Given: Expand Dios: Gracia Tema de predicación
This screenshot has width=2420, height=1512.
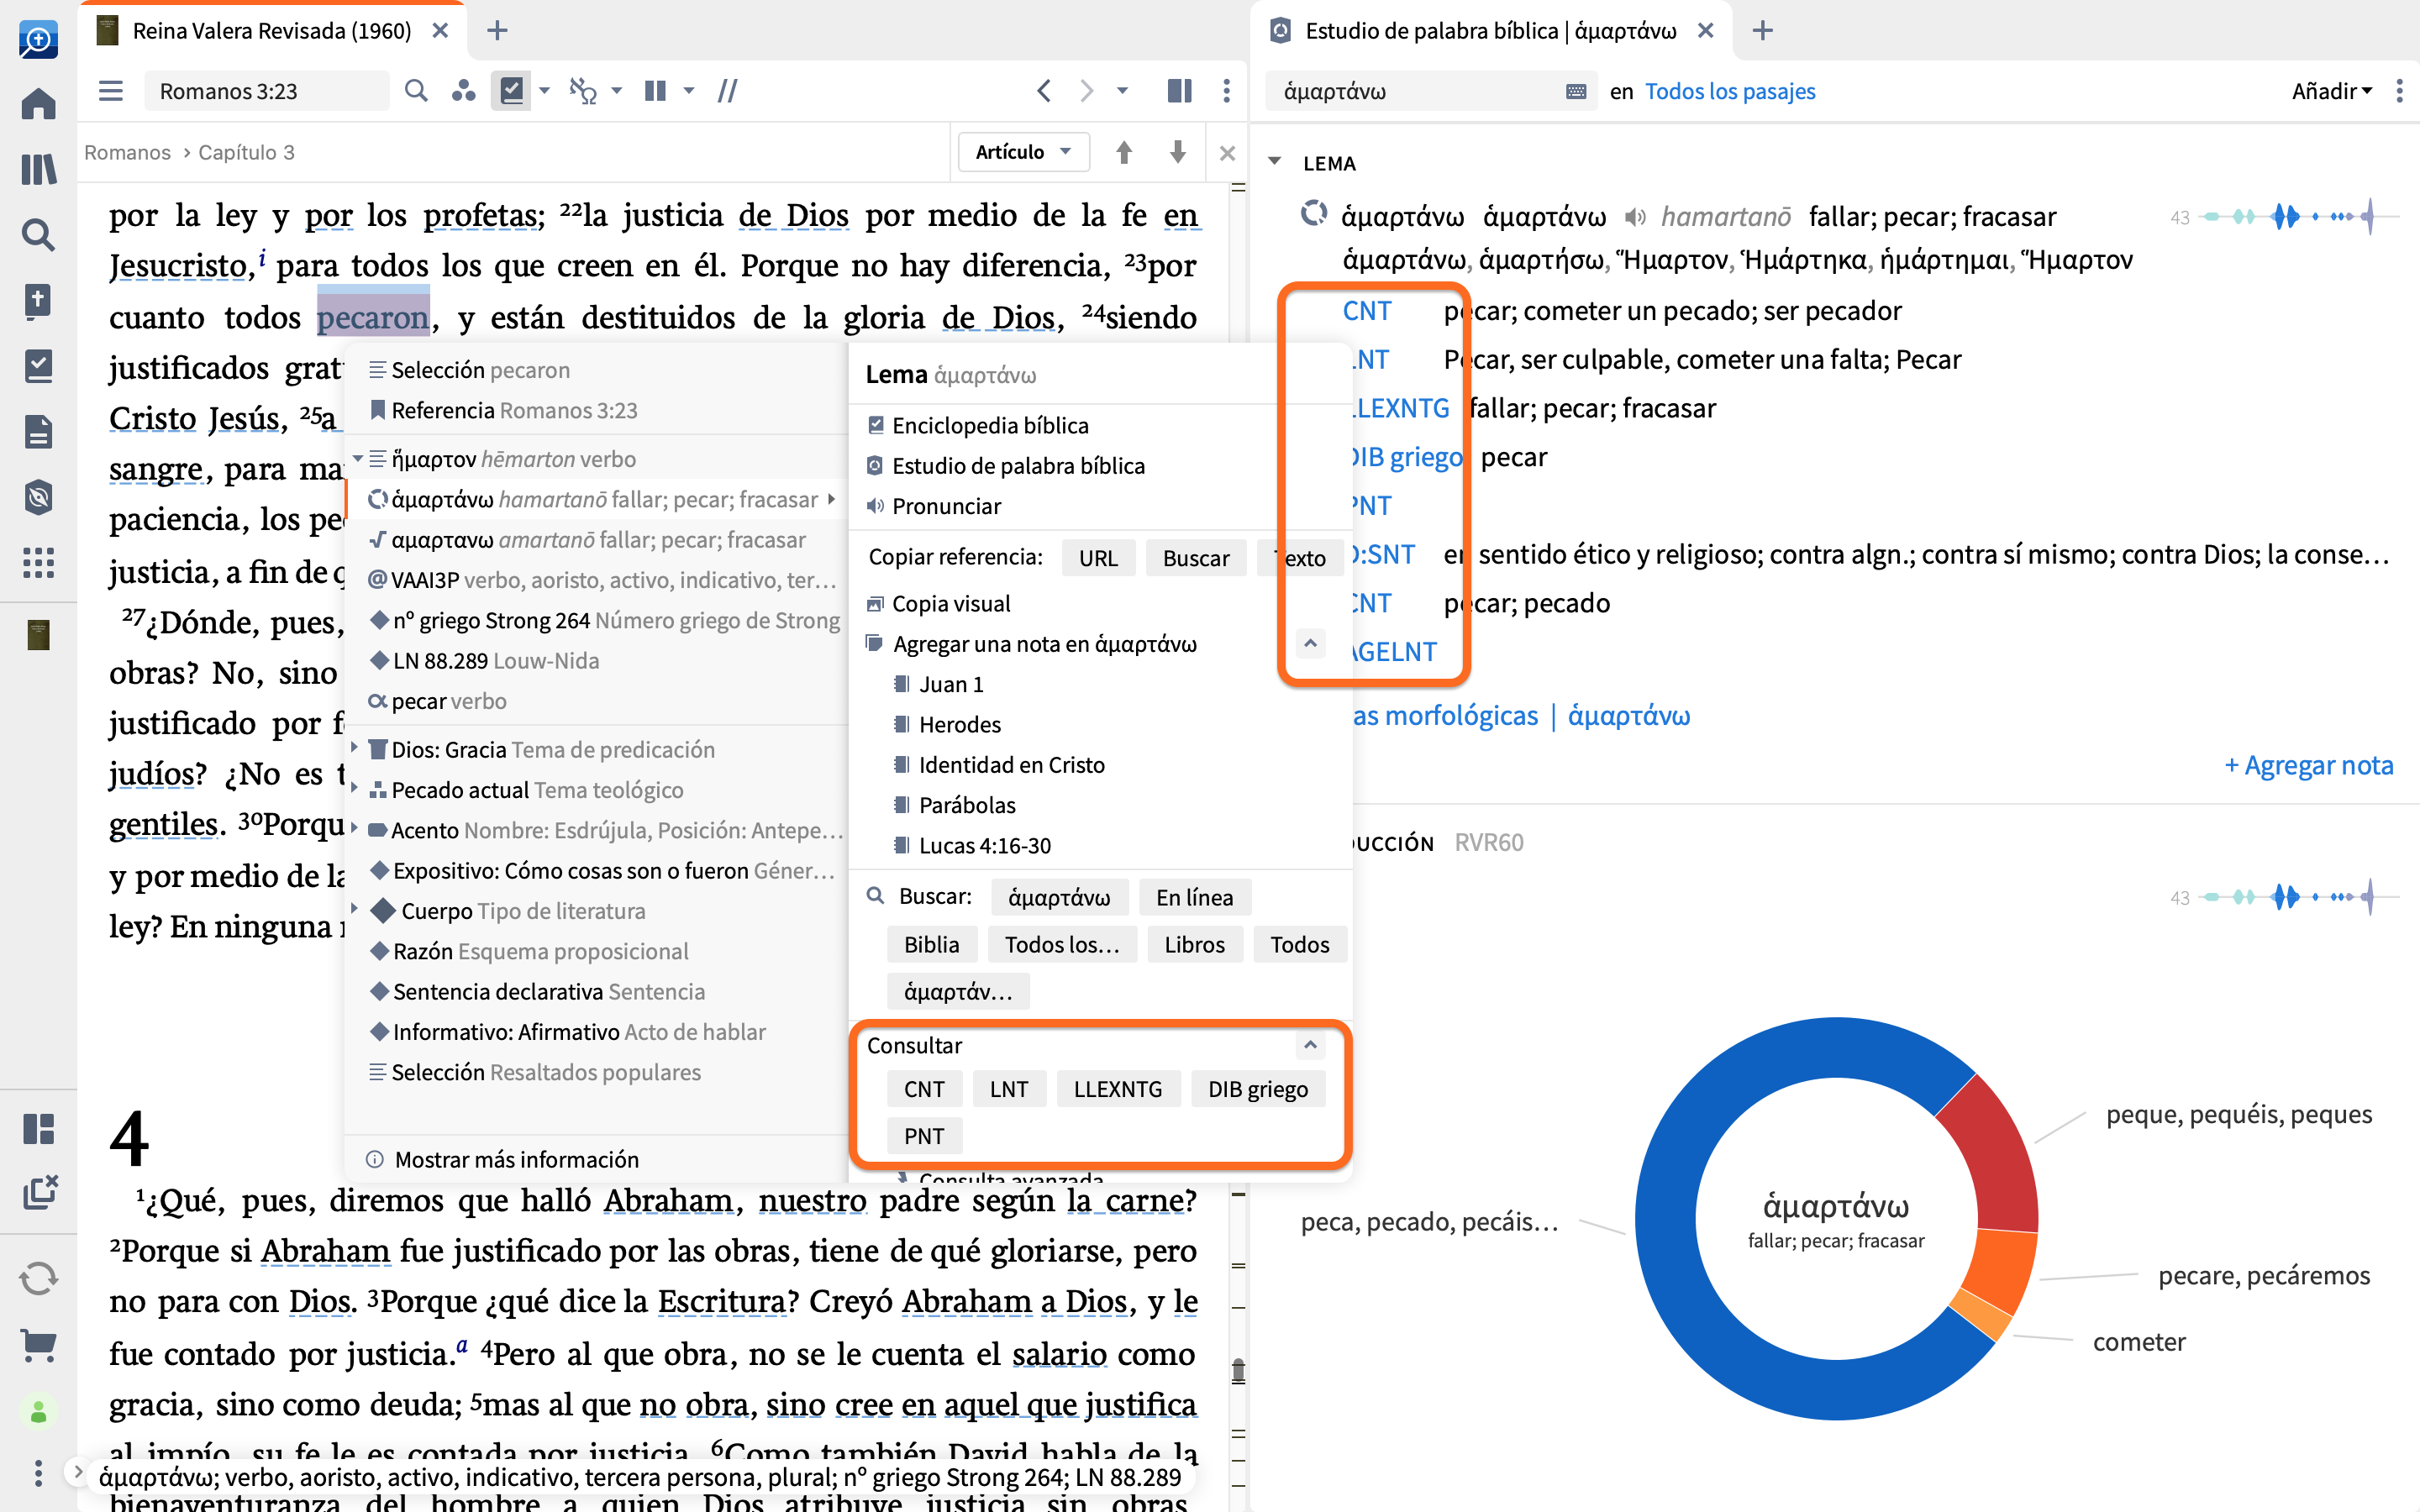Looking at the screenshot, I should pos(354,748).
